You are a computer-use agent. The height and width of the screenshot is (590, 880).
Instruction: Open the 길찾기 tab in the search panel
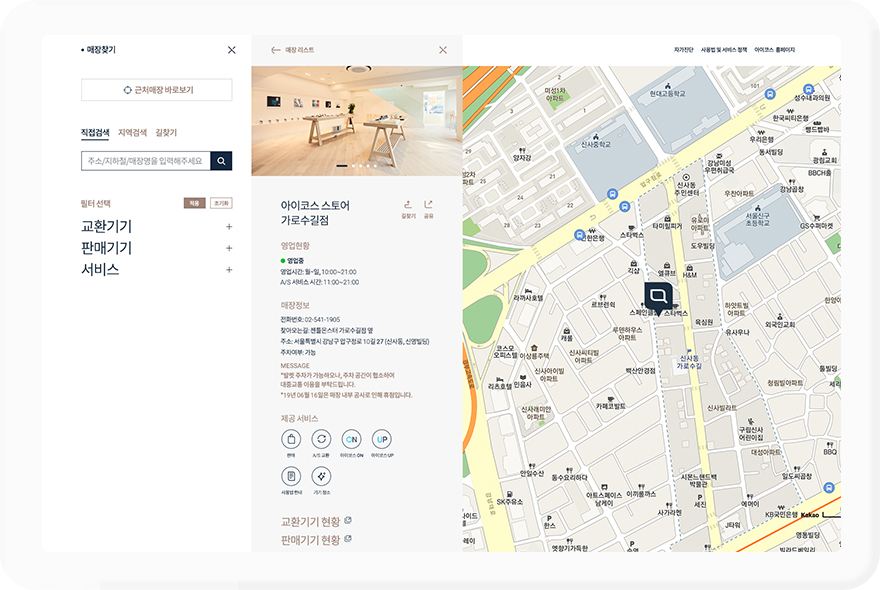[x=166, y=132]
